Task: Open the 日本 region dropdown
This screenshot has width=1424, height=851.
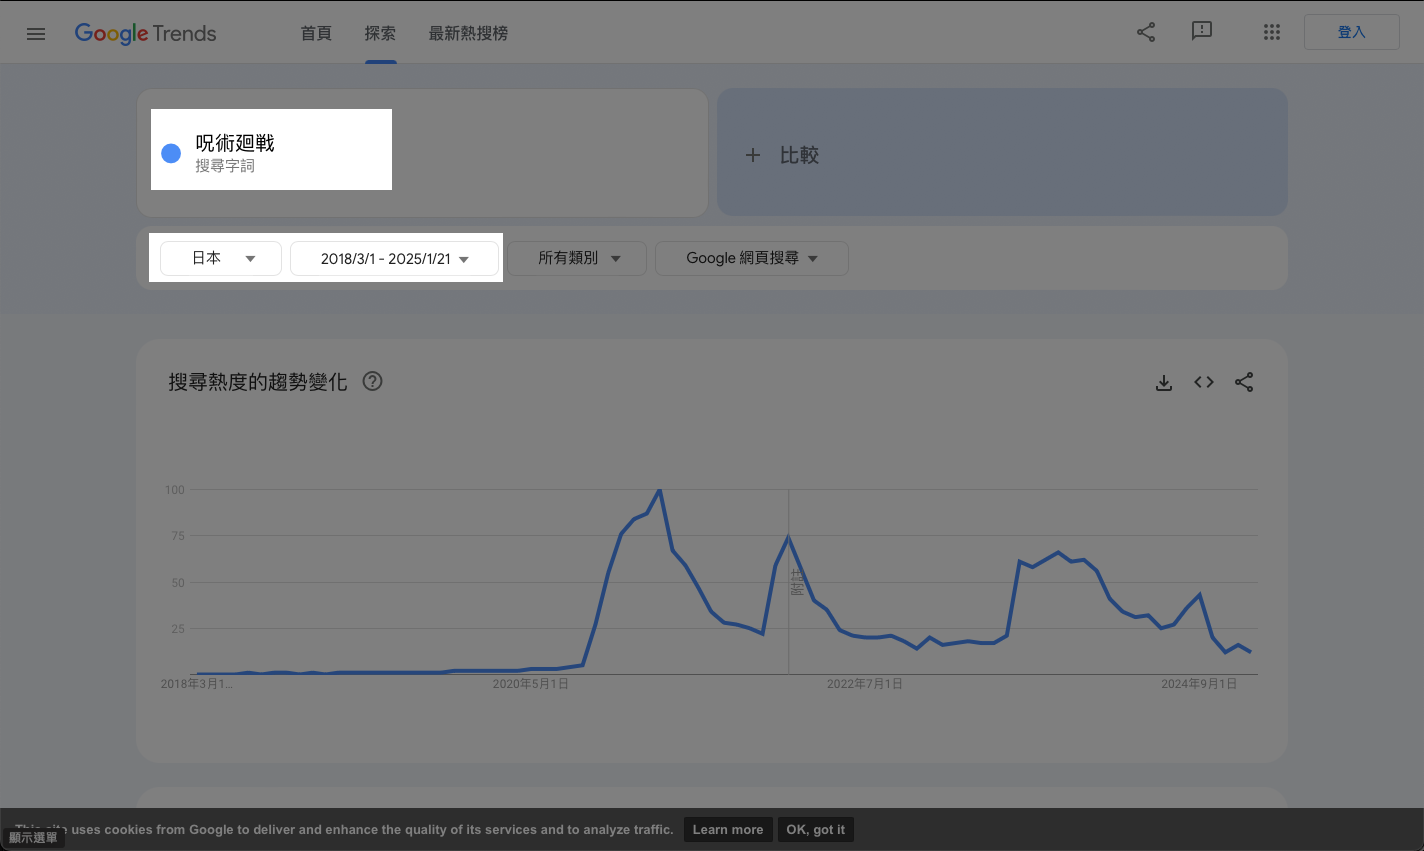Action: (x=221, y=258)
